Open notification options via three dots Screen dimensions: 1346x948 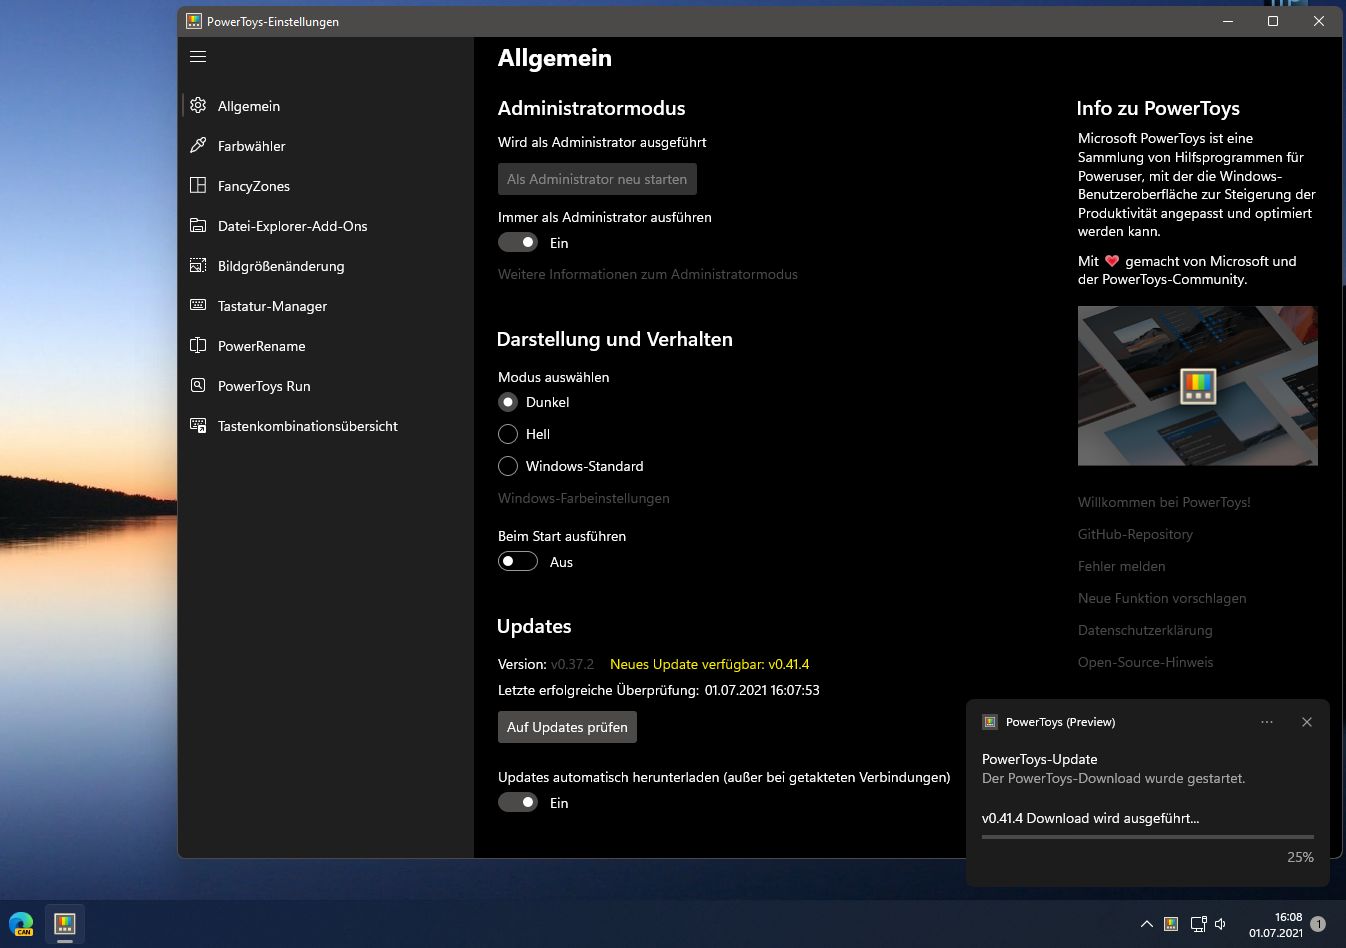pos(1267,722)
